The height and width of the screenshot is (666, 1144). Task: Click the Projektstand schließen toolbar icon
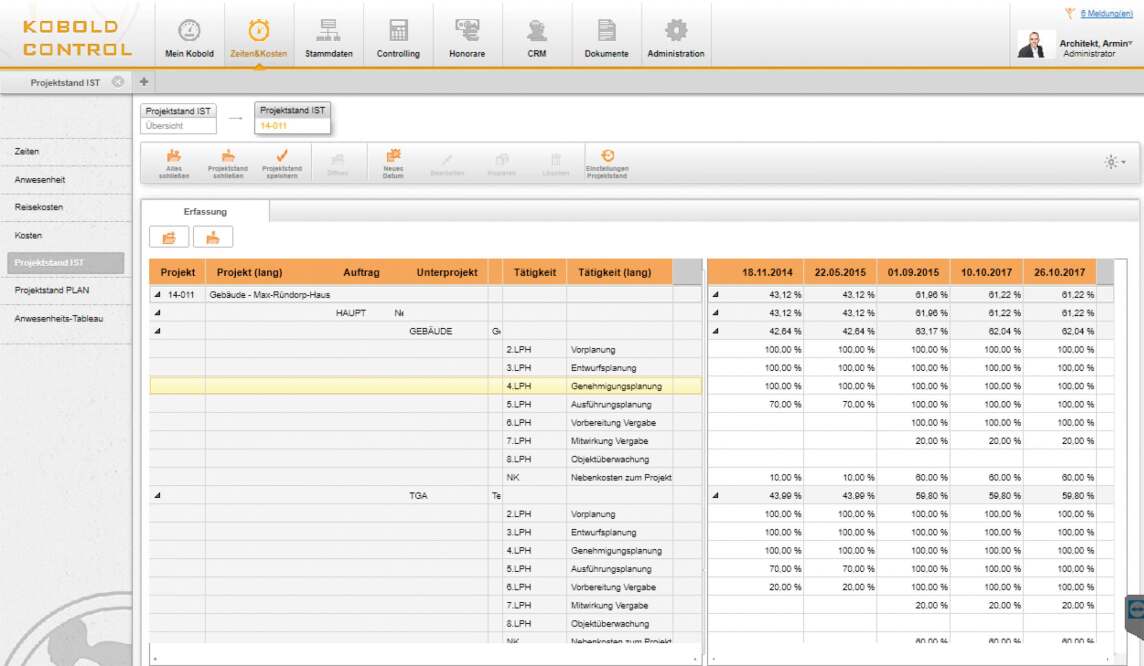tap(228, 156)
